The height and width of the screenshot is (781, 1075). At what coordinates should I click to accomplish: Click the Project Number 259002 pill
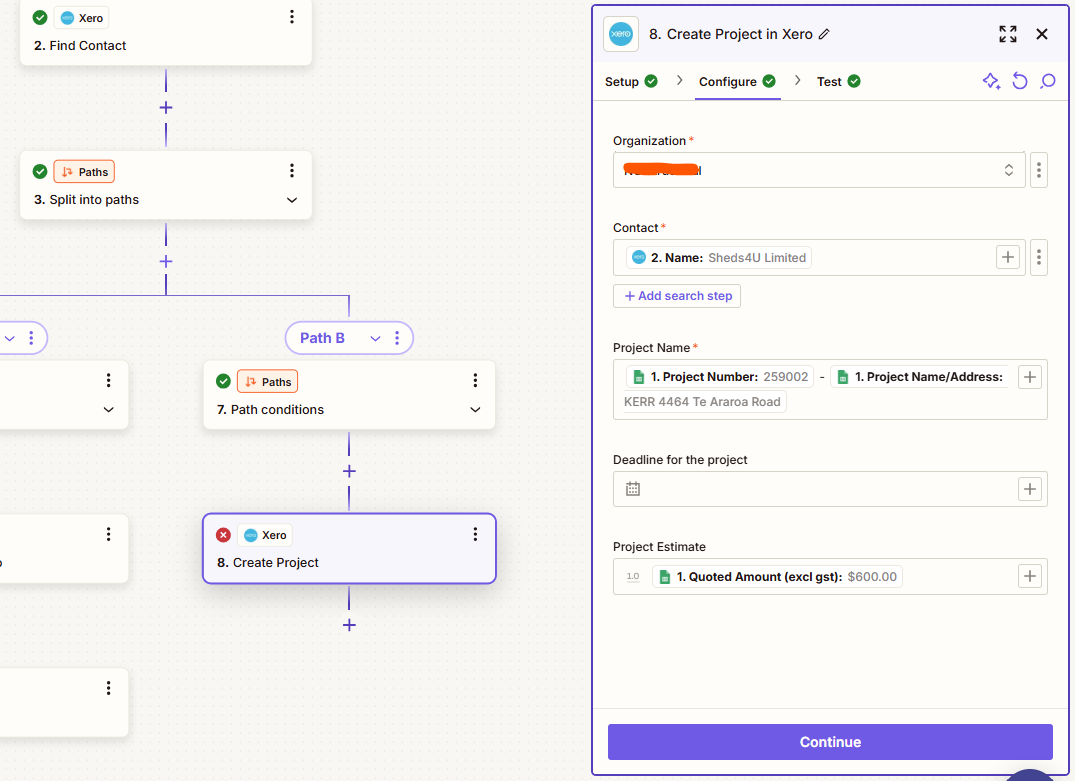tap(720, 377)
